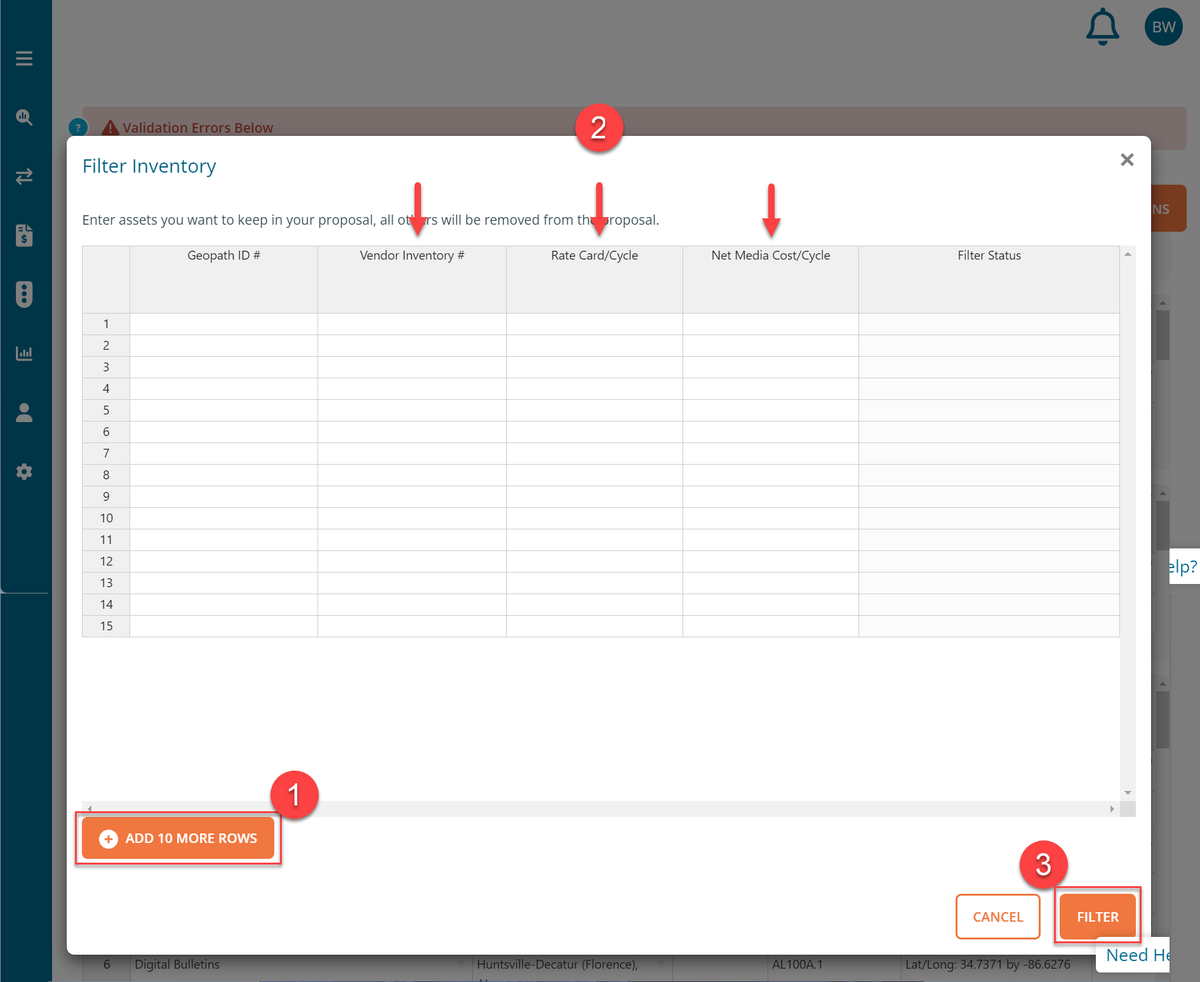Open the BW account avatar
The height and width of the screenshot is (982, 1200).
tap(1163, 27)
